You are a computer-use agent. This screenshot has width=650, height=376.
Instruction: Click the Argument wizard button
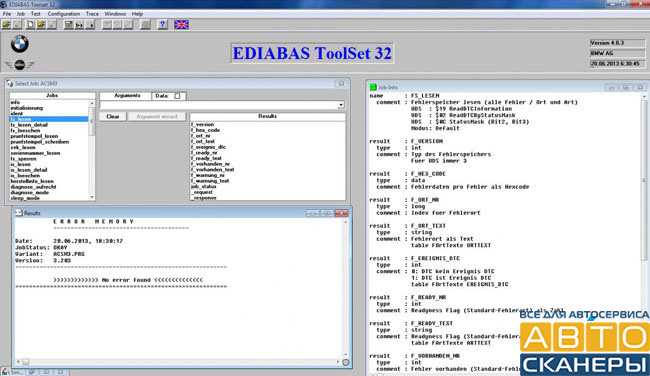(157, 117)
